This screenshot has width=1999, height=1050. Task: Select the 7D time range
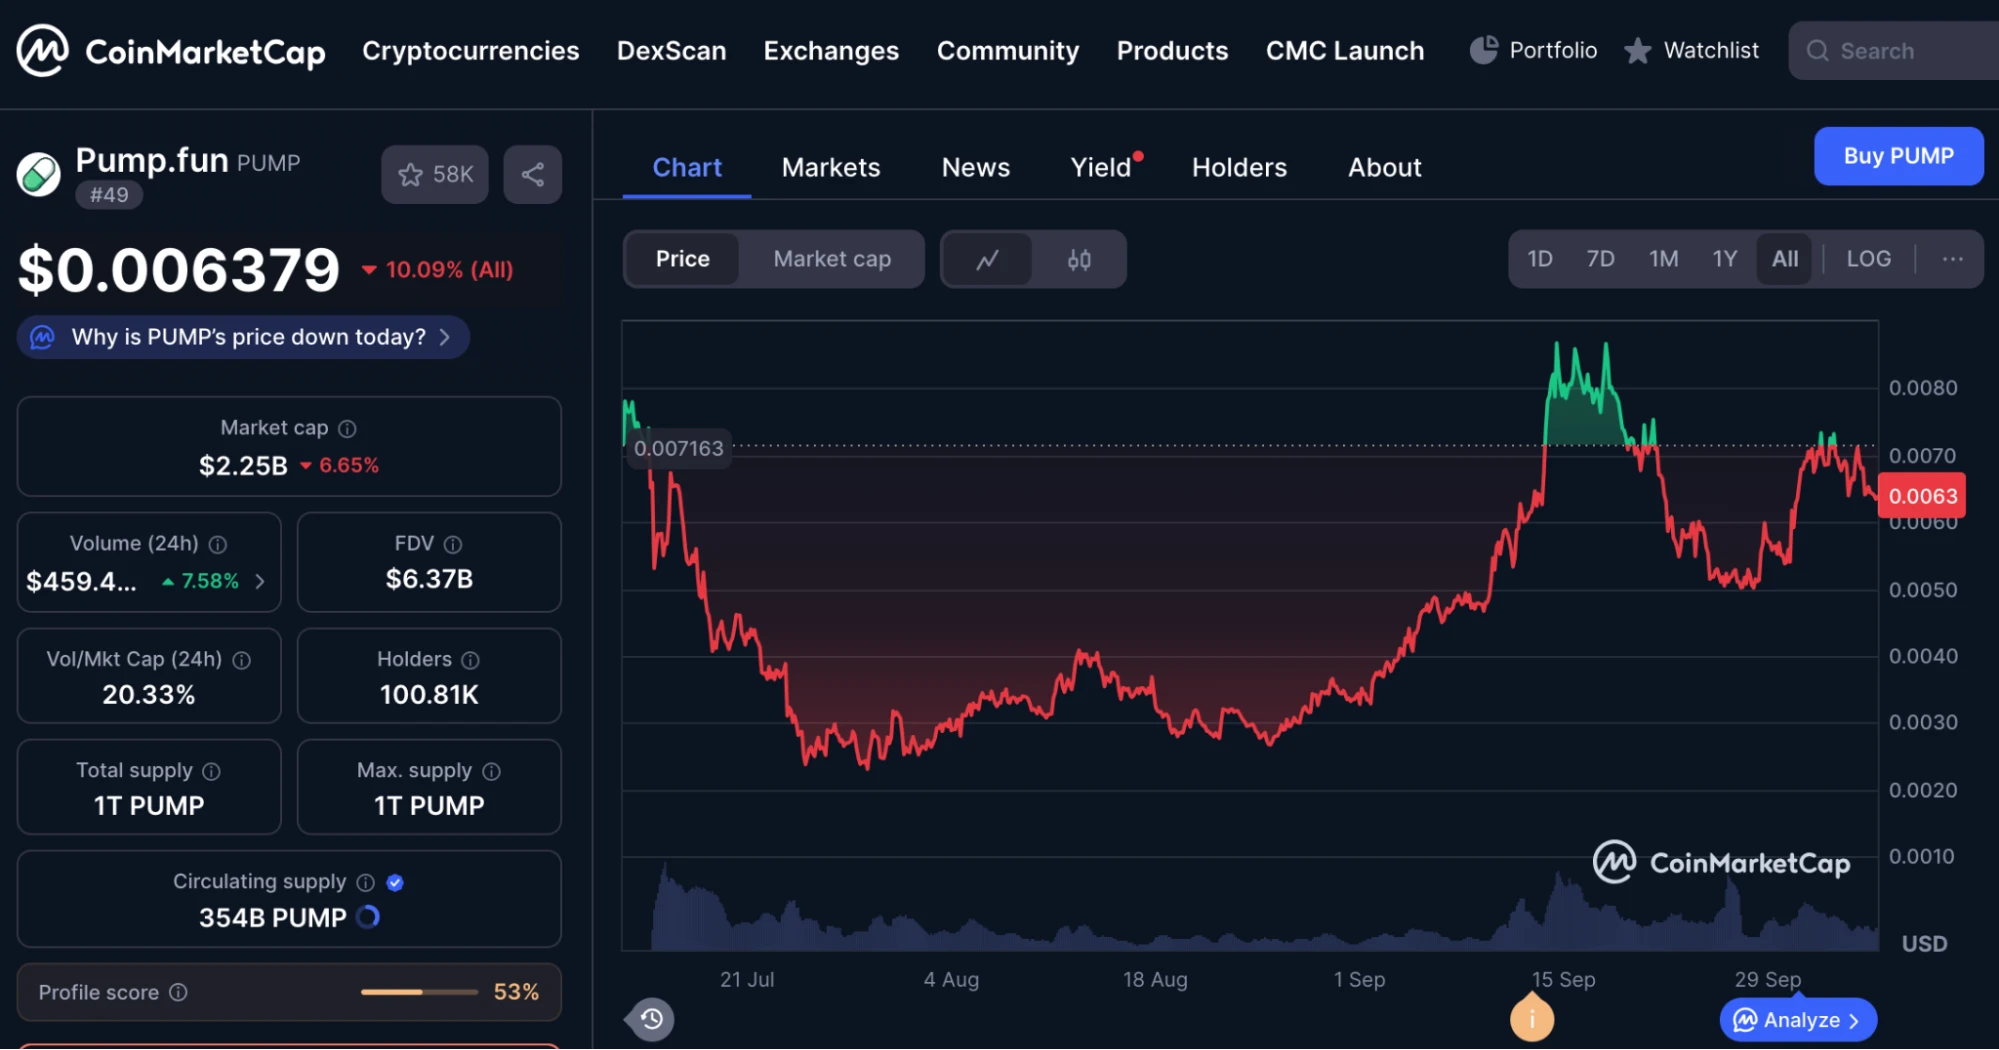click(x=1600, y=259)
